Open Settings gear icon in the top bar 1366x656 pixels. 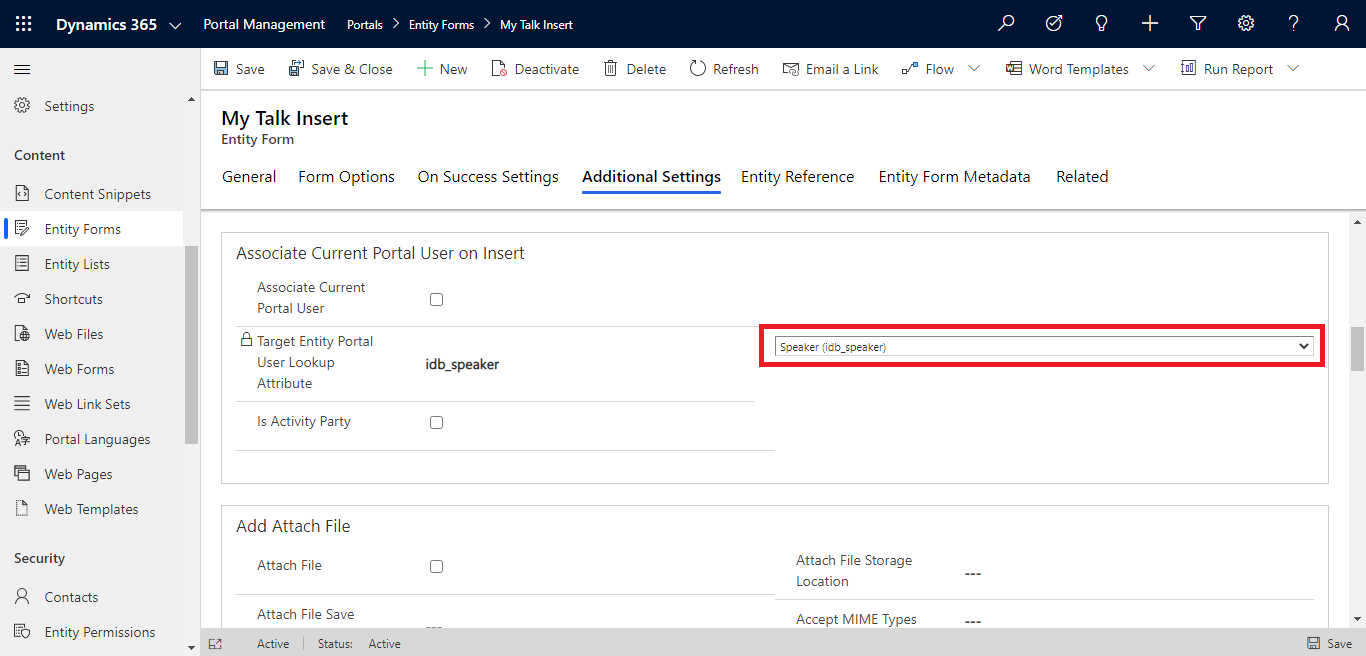point(1246,23)
